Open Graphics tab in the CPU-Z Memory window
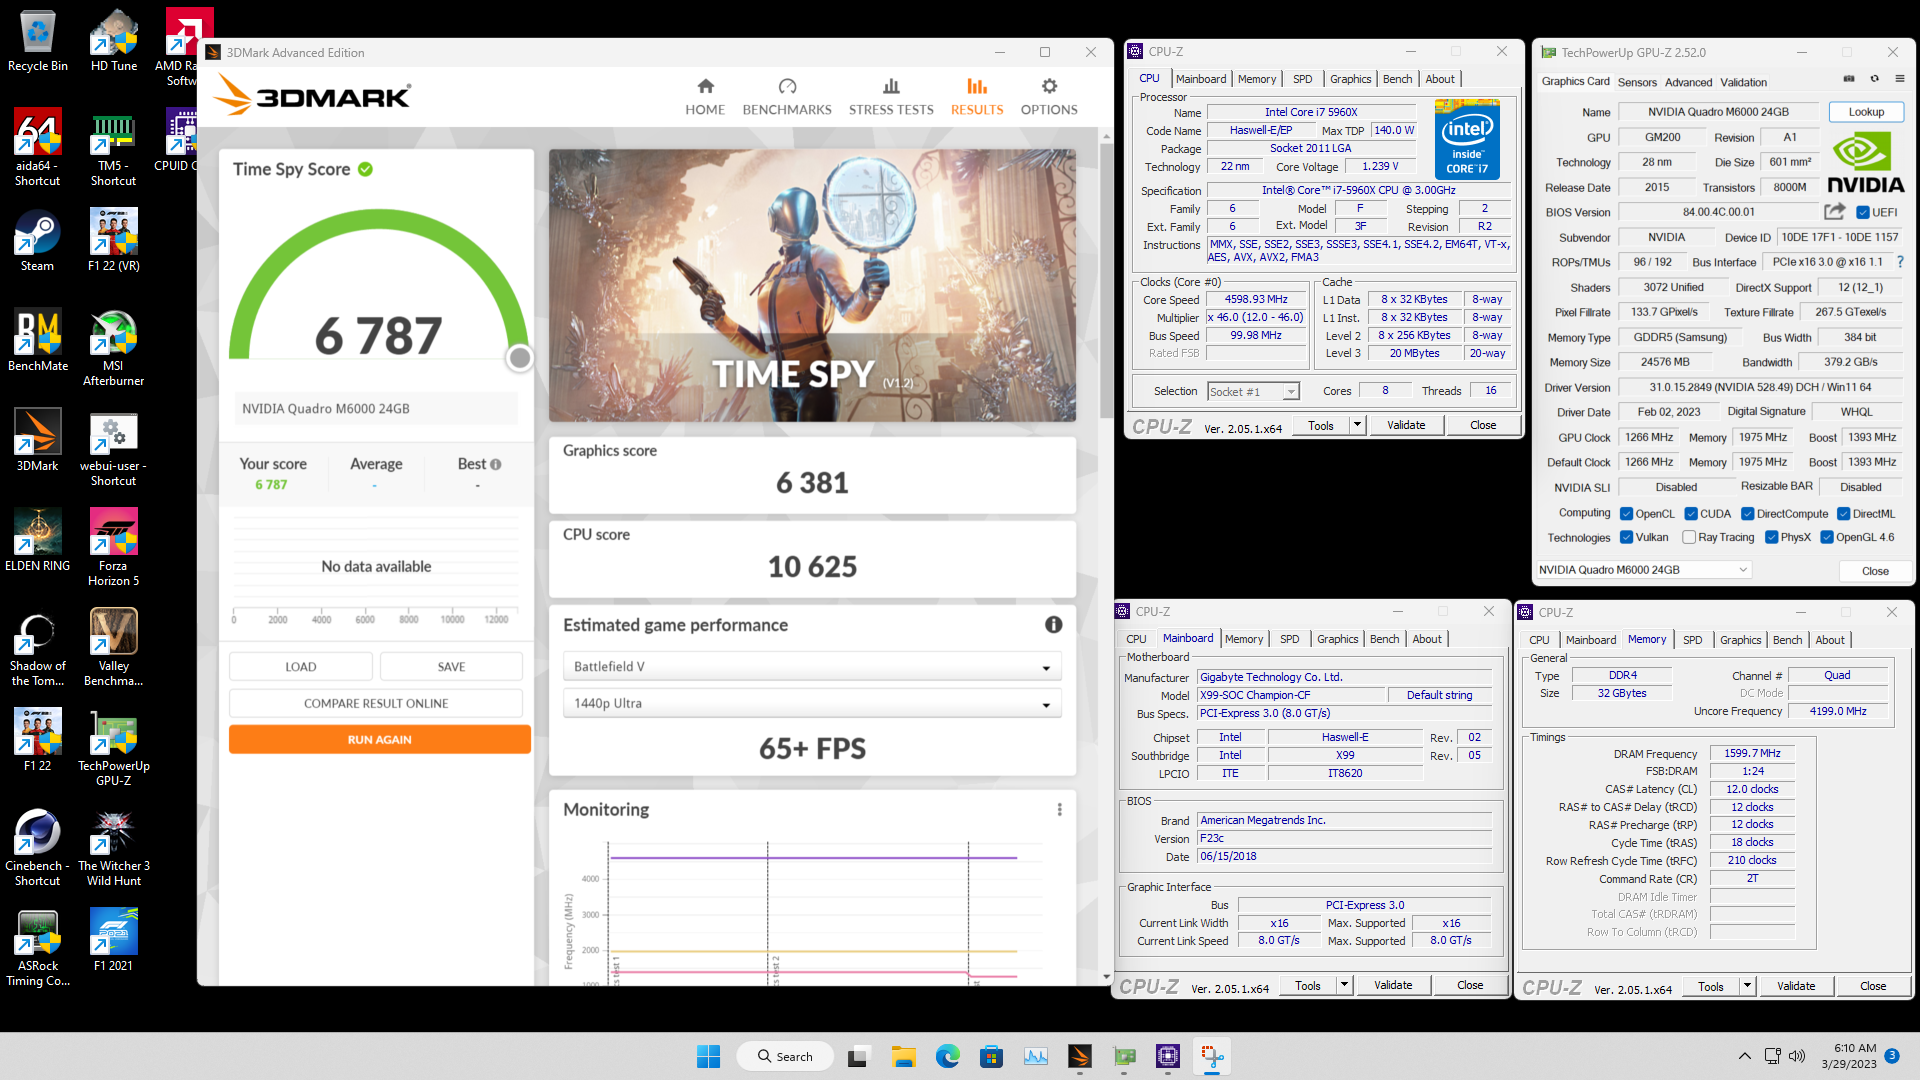 [x=1740, y=640]
